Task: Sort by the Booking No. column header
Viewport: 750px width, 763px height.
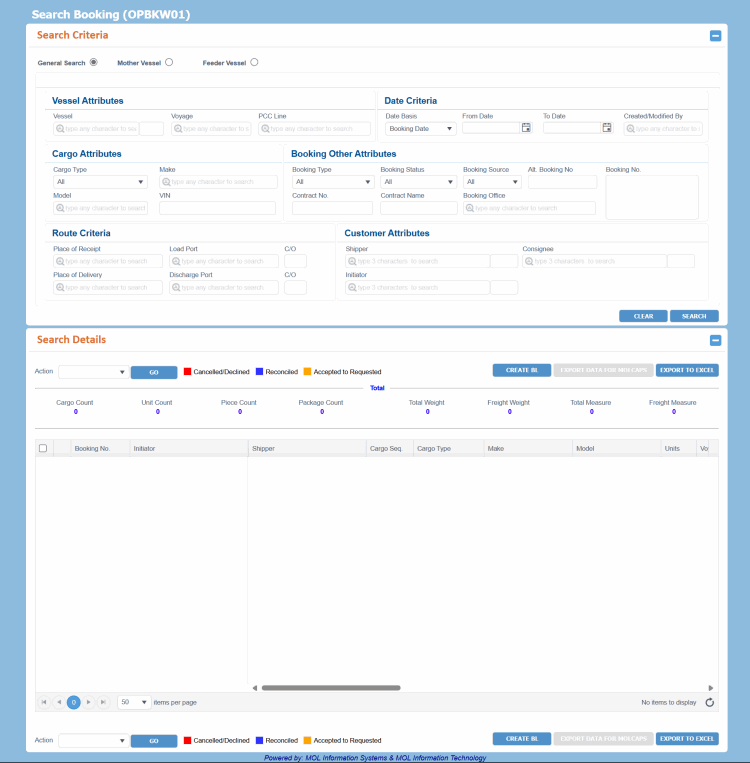Action: point(92,449)
